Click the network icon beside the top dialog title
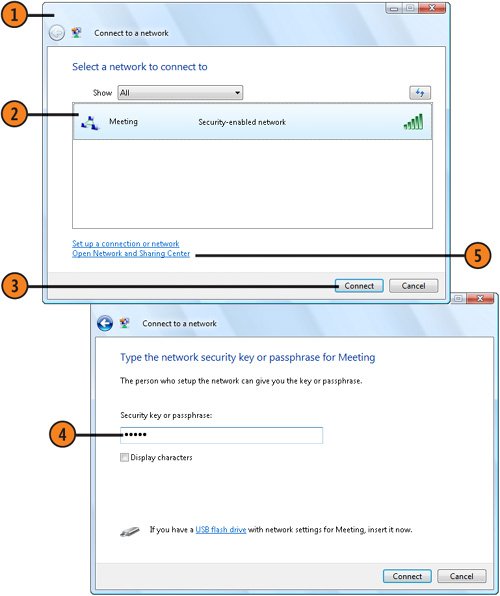The height and width of the screenshot is (596, 500). (x=76, y=33)
